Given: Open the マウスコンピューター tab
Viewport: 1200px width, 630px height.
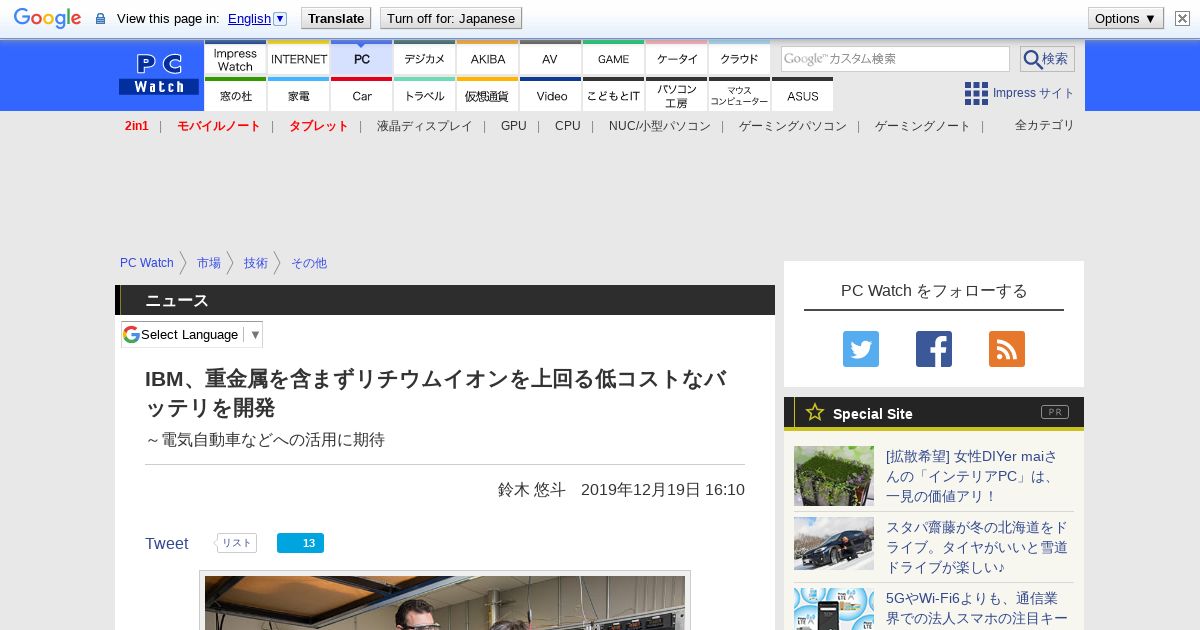Looking at the screenshot, I should click(740, 95).
